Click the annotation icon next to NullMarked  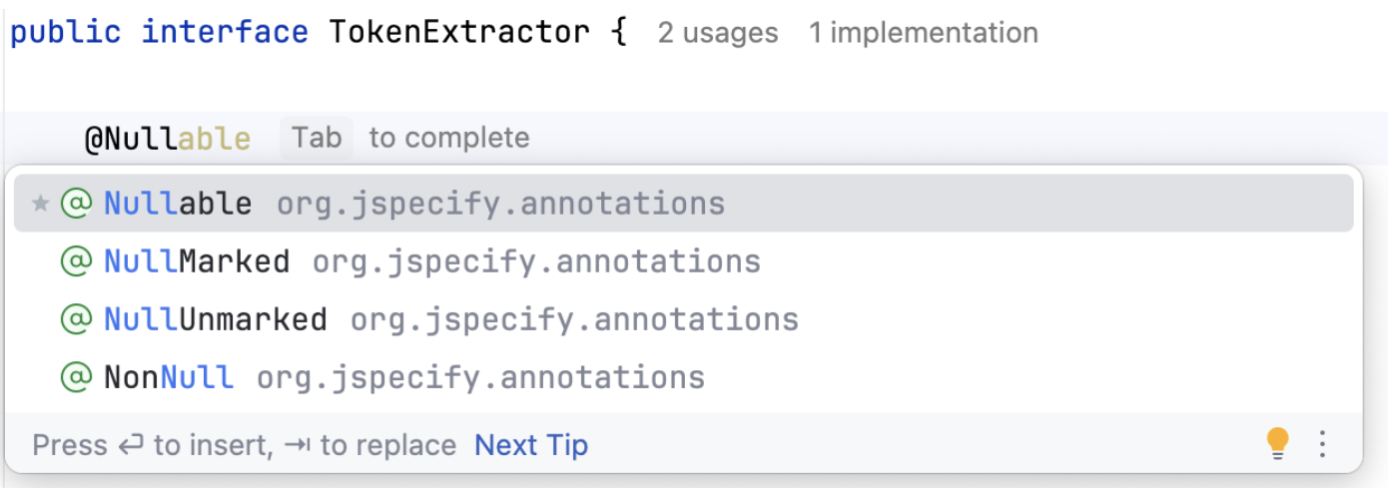point(76,262)
